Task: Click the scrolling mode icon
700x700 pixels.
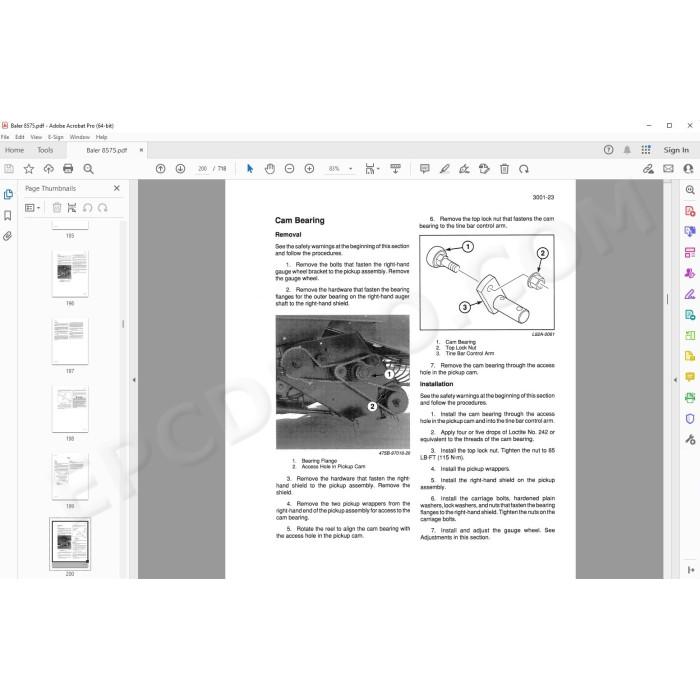Action: click(396, 169)
